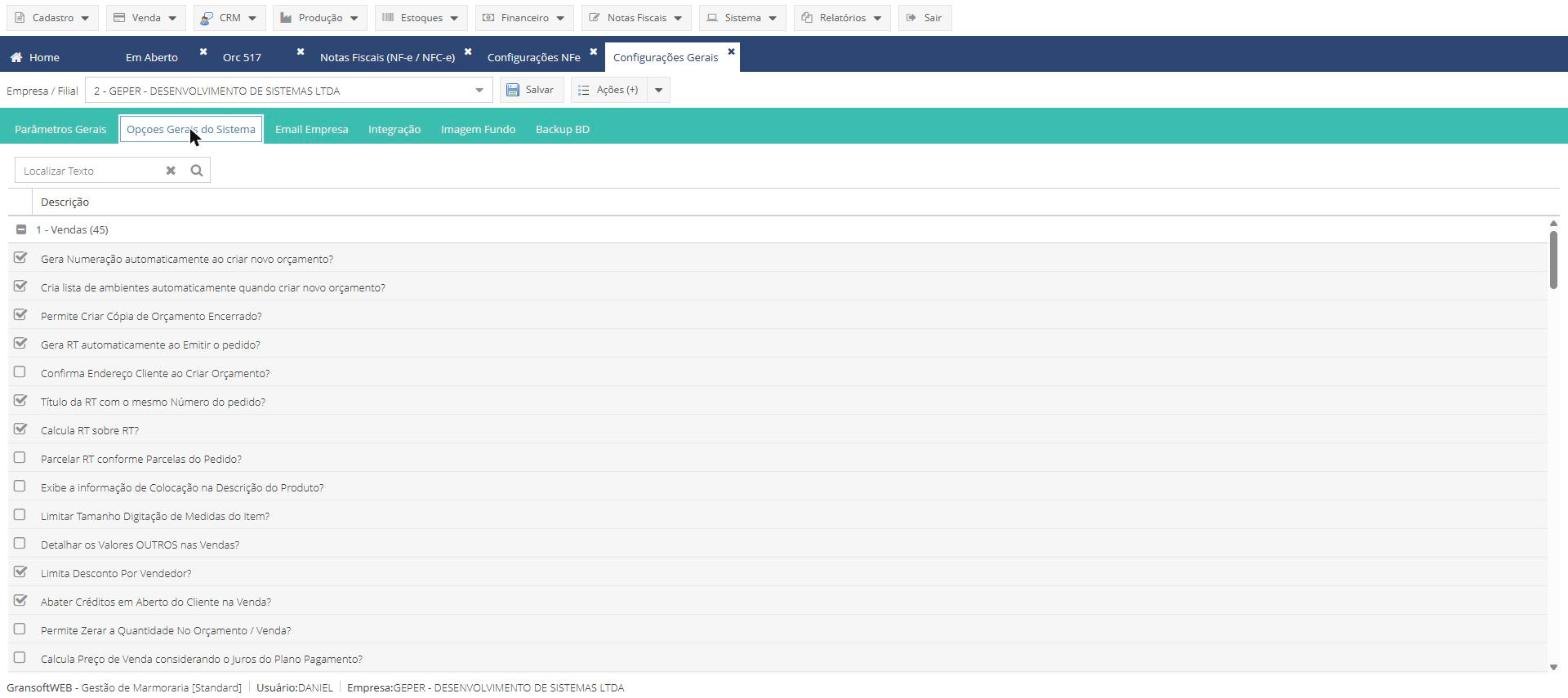Sort by the Descrição column header
The image size is (1568, 698).
(x=65, y=202)
